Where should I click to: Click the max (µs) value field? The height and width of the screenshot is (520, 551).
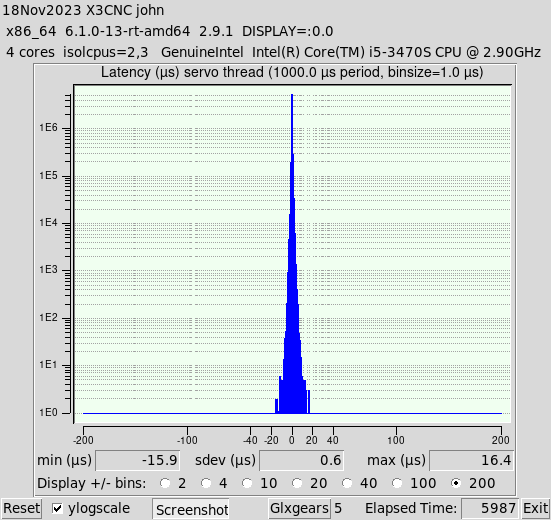tap(472, 460)
